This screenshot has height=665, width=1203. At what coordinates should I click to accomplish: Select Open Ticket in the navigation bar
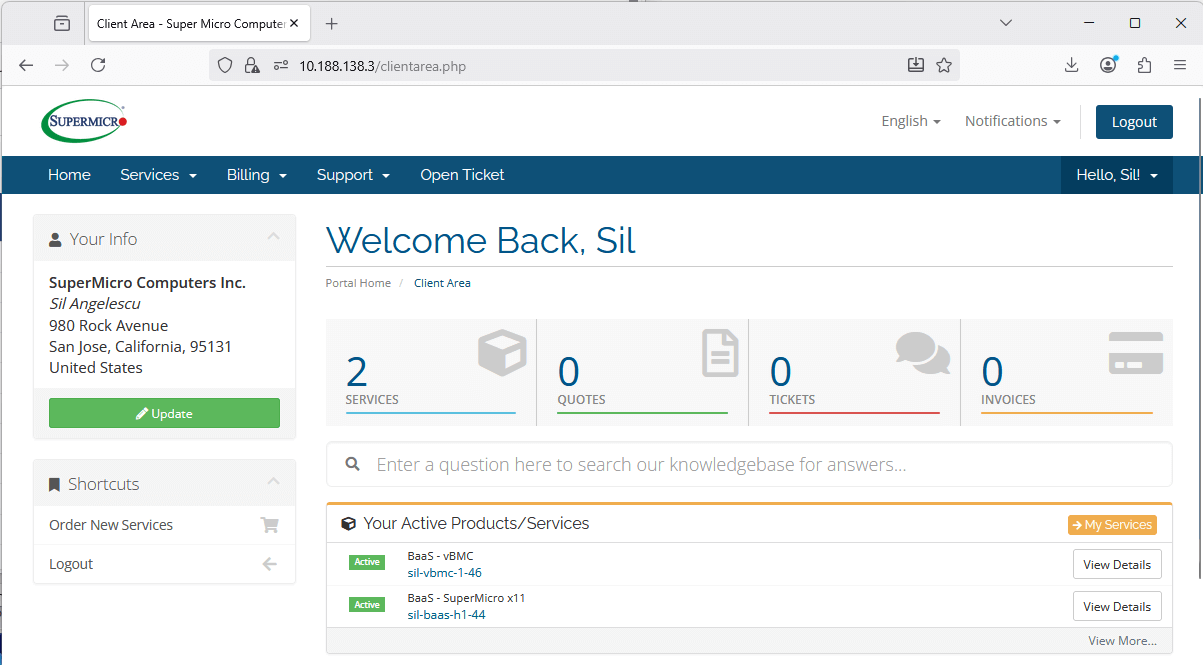(x=462, y=174)
